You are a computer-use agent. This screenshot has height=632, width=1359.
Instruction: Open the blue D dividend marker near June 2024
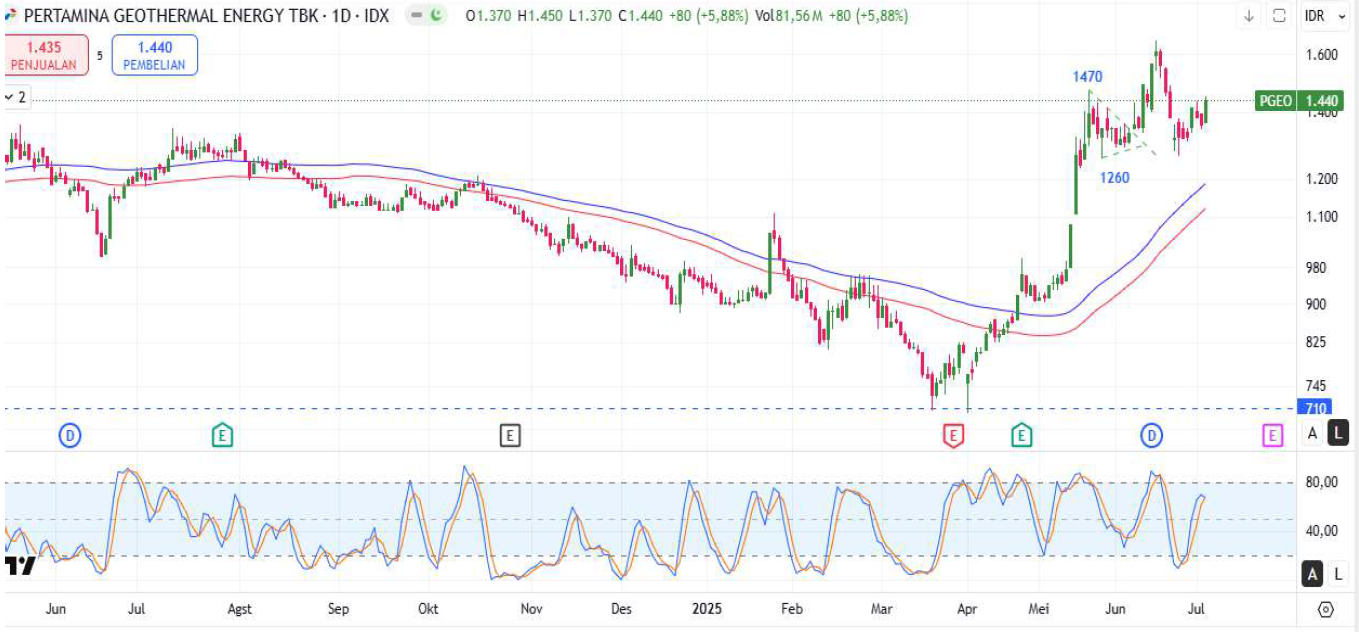[70, 435]
